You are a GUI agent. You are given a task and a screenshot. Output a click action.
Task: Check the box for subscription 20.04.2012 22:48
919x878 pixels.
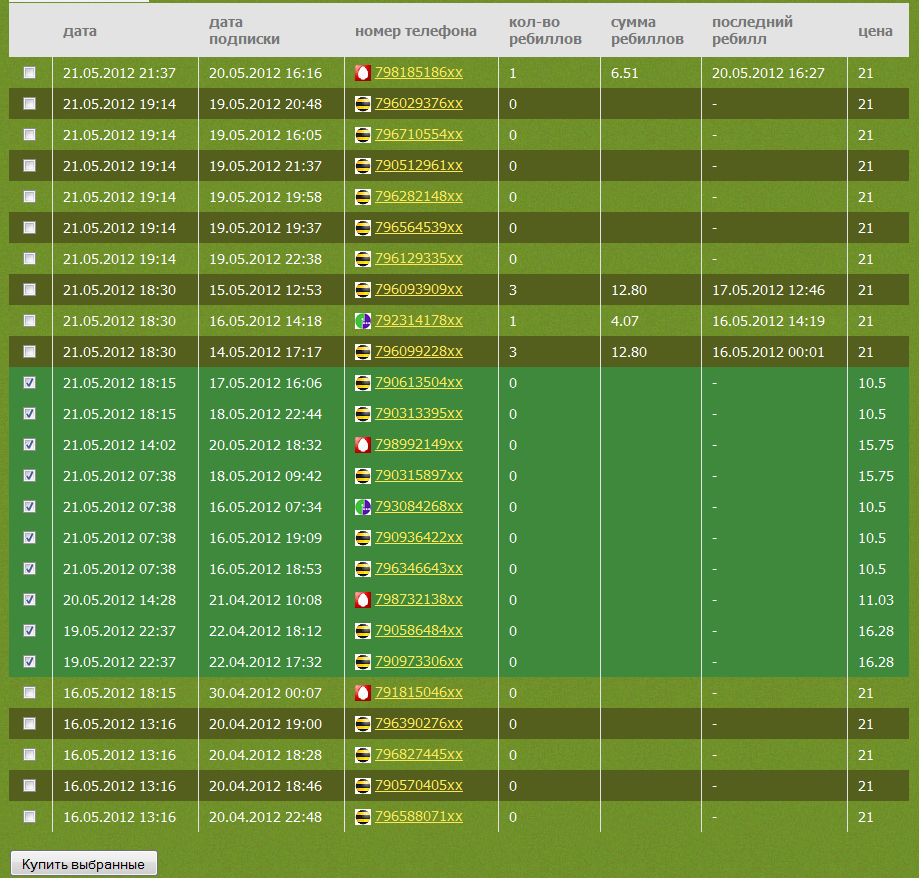(29, 816)
